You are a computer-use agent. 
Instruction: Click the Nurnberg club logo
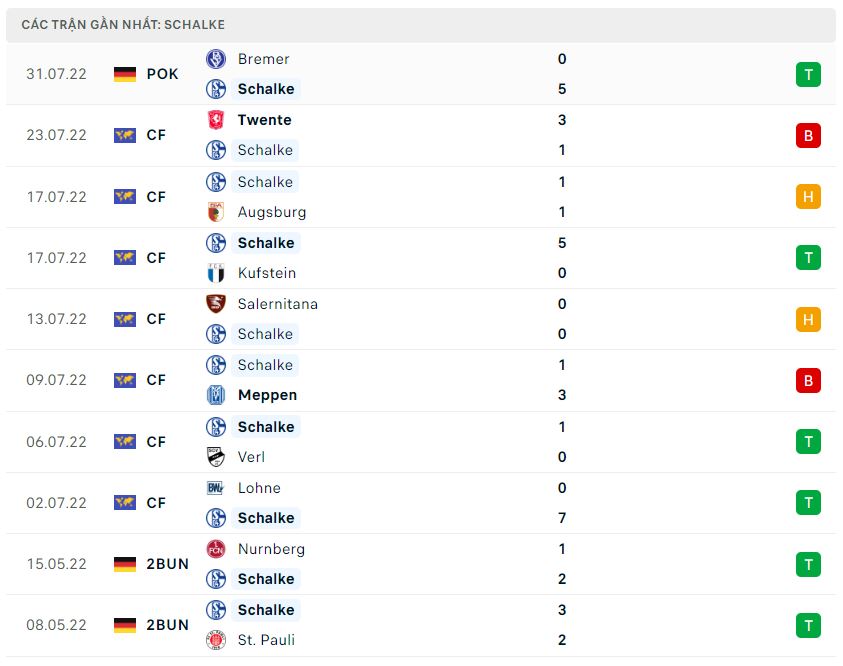[x=218, y=549]
